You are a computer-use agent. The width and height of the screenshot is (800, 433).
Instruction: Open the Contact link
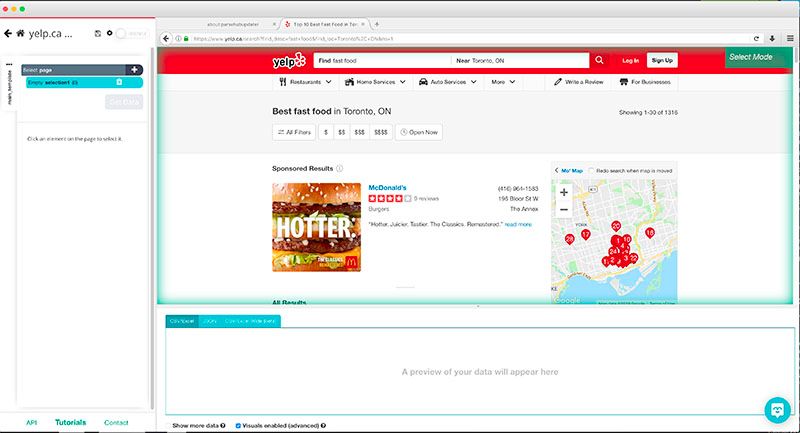pos(116,423)
